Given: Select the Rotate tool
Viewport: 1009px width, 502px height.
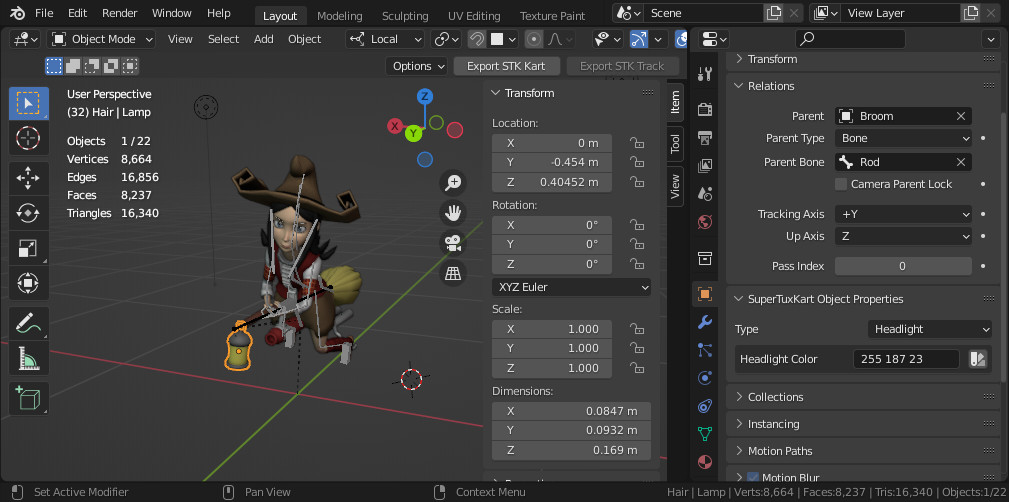Looking at the screenshot, I should pyautogui.click(x=29, y=213).
